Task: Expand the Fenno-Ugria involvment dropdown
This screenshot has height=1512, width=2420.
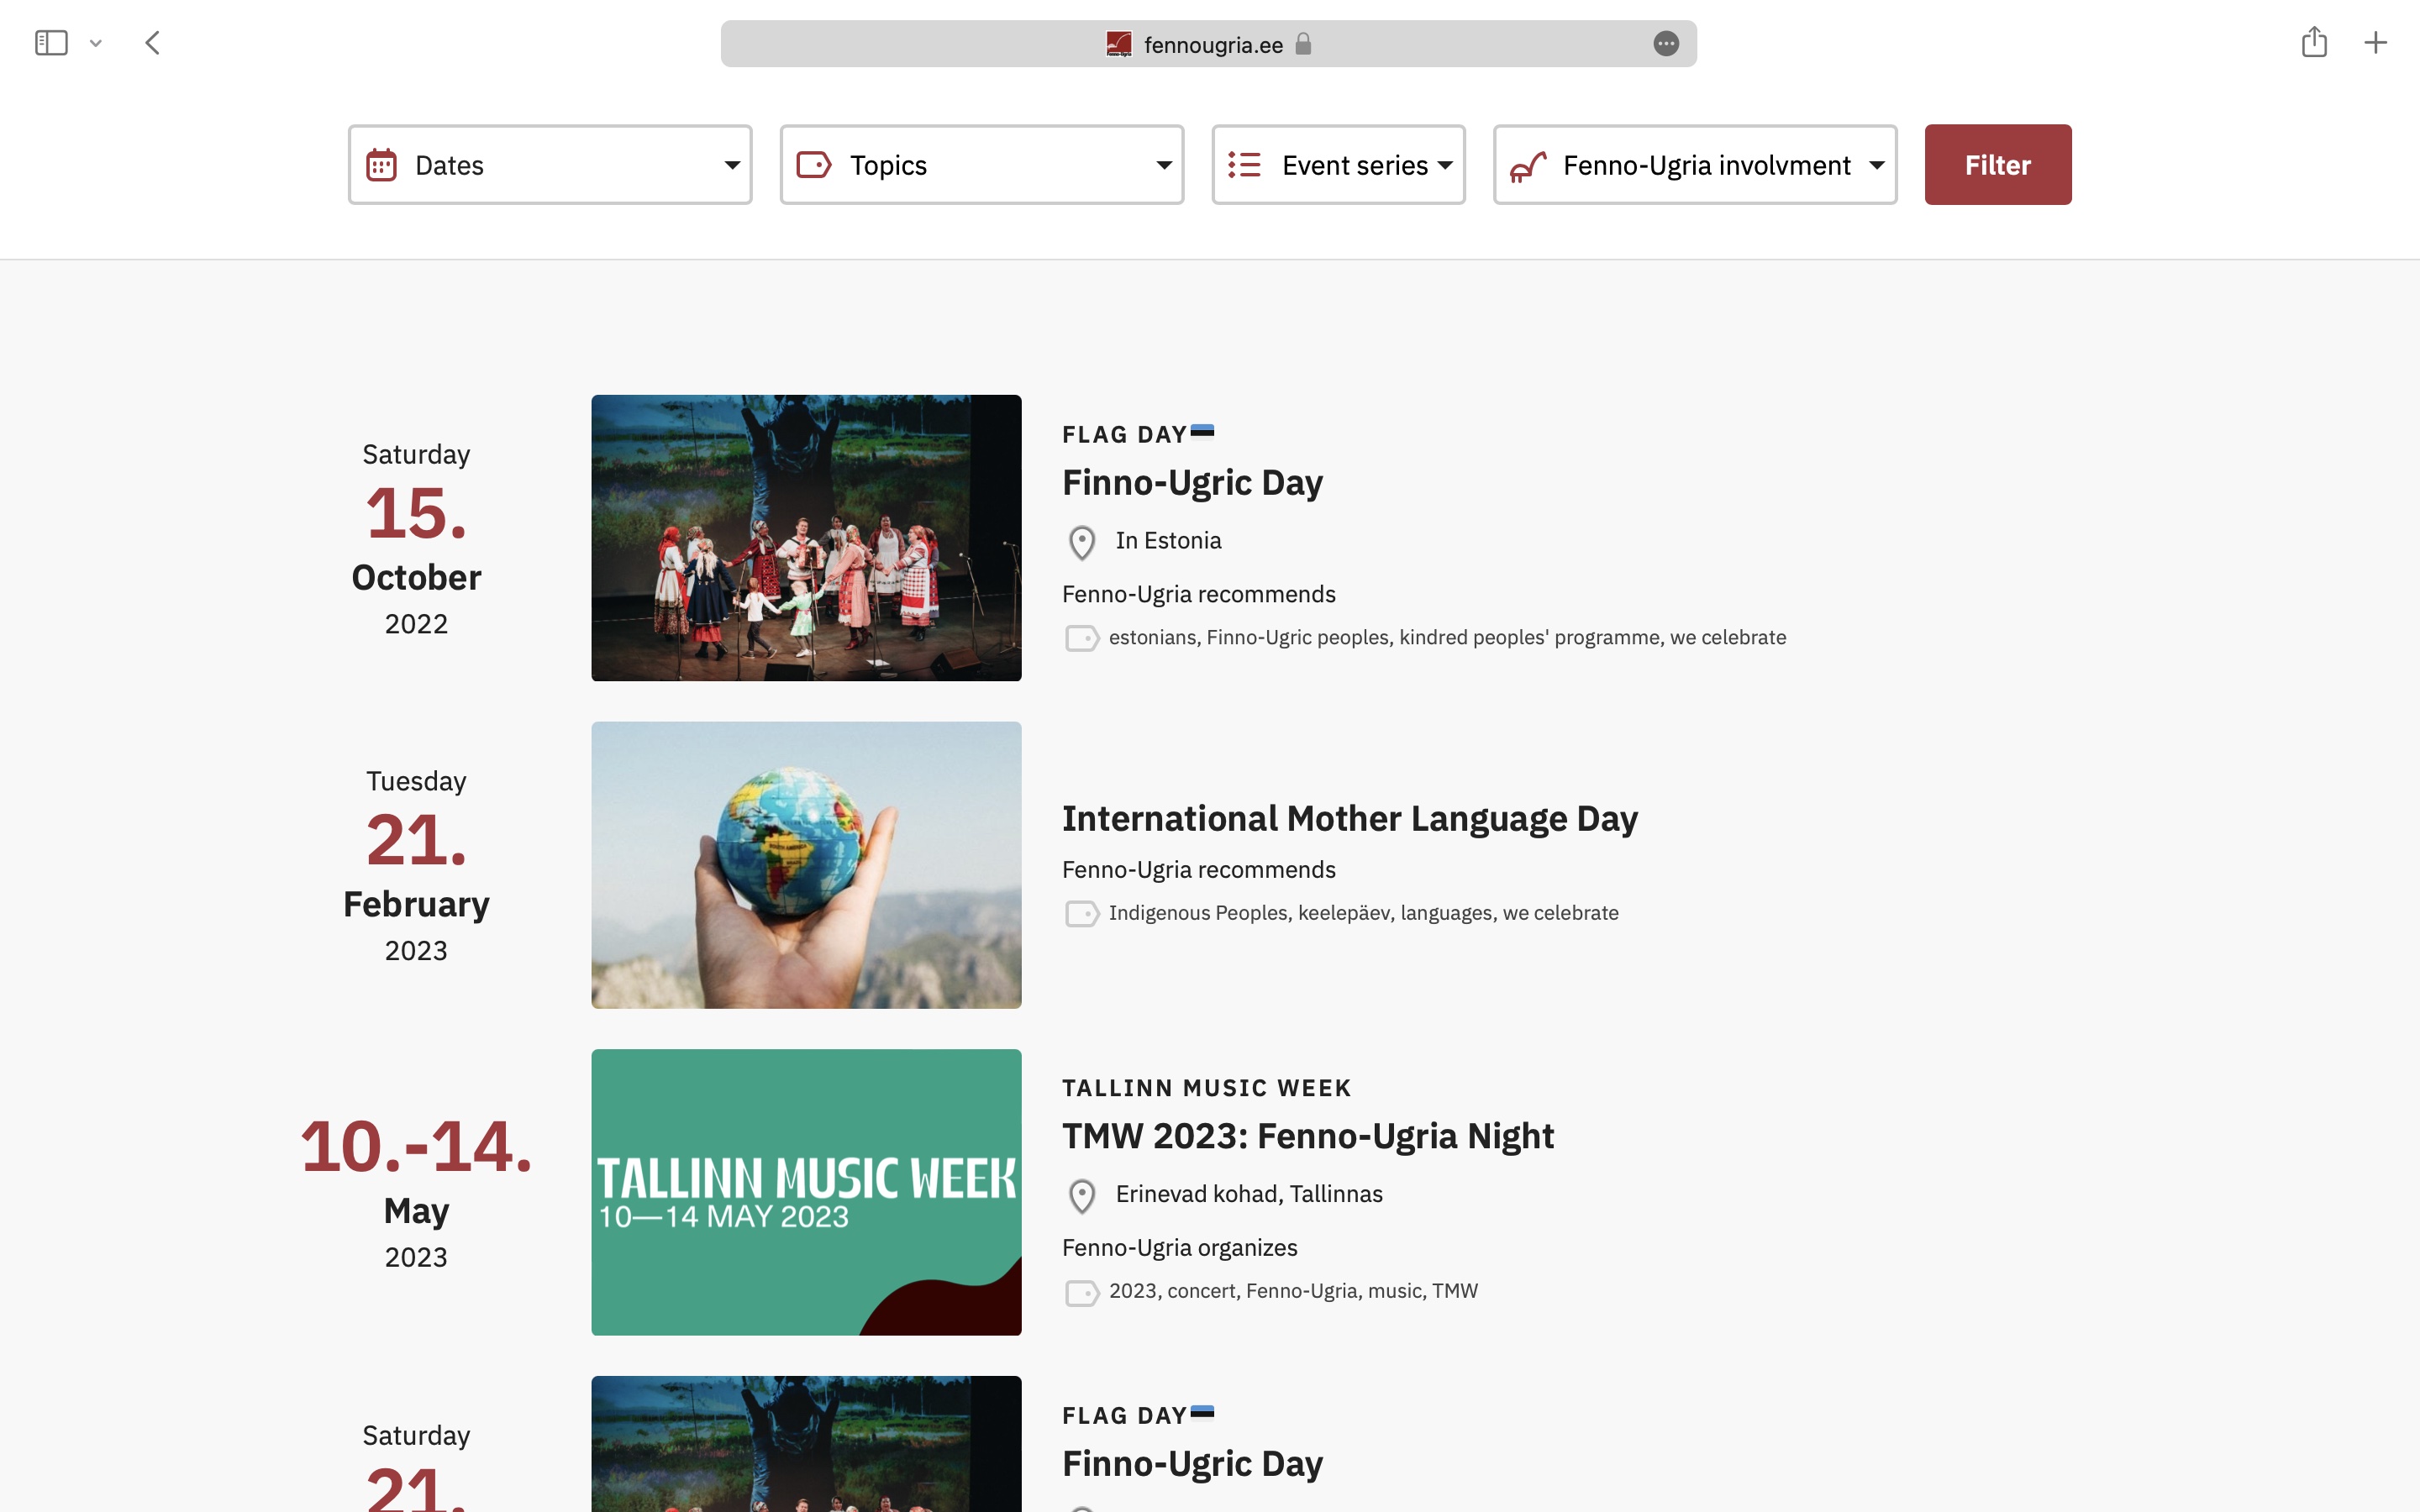Action: 1695,165
